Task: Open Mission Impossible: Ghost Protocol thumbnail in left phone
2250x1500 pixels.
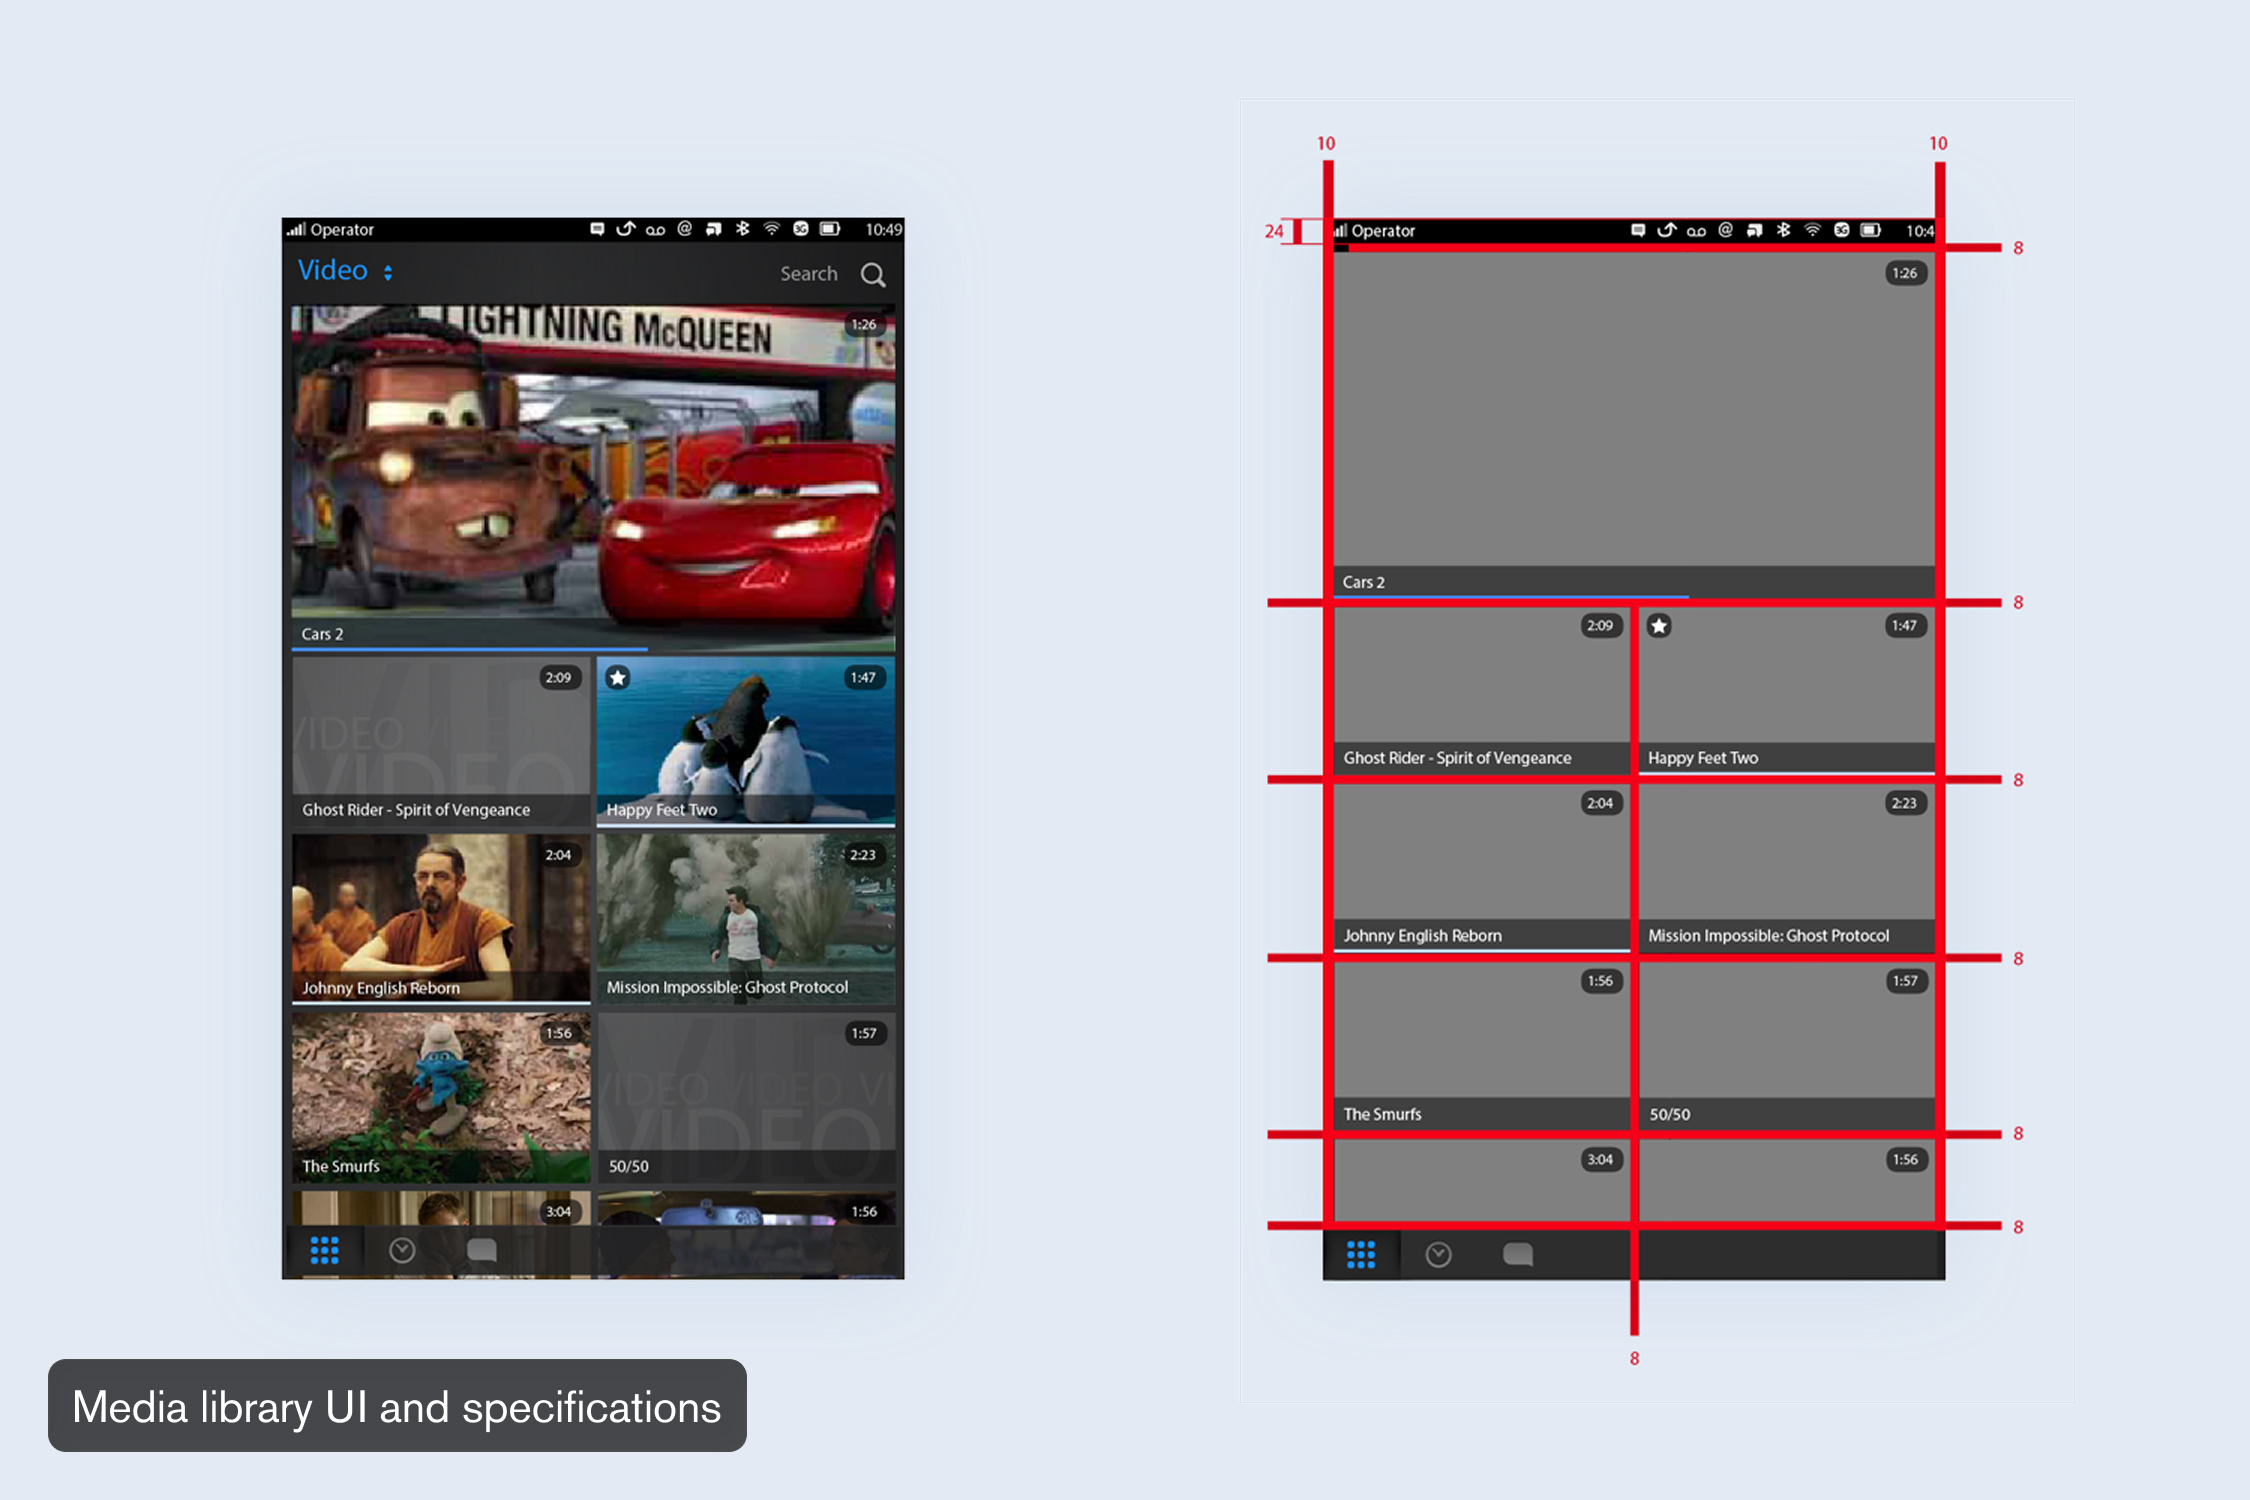Action: click(x=746, y=918)
